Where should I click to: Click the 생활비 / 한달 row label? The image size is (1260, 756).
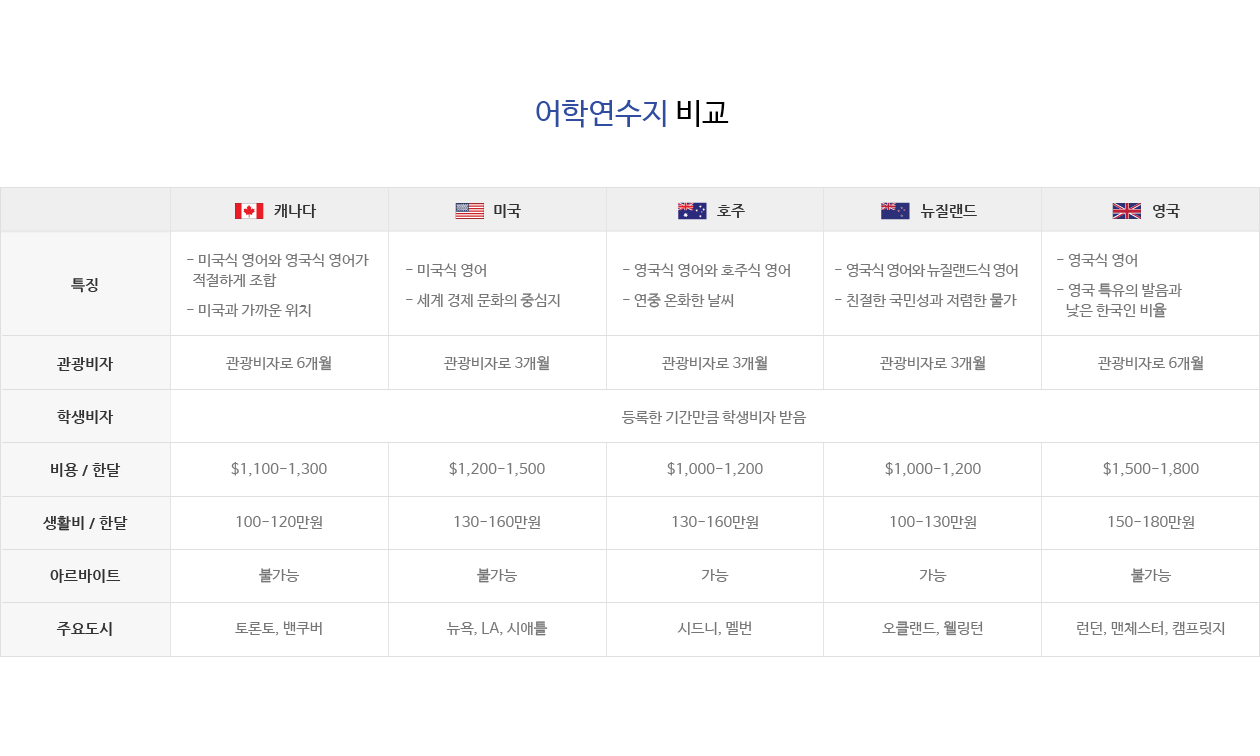click(x=85, y=522)
